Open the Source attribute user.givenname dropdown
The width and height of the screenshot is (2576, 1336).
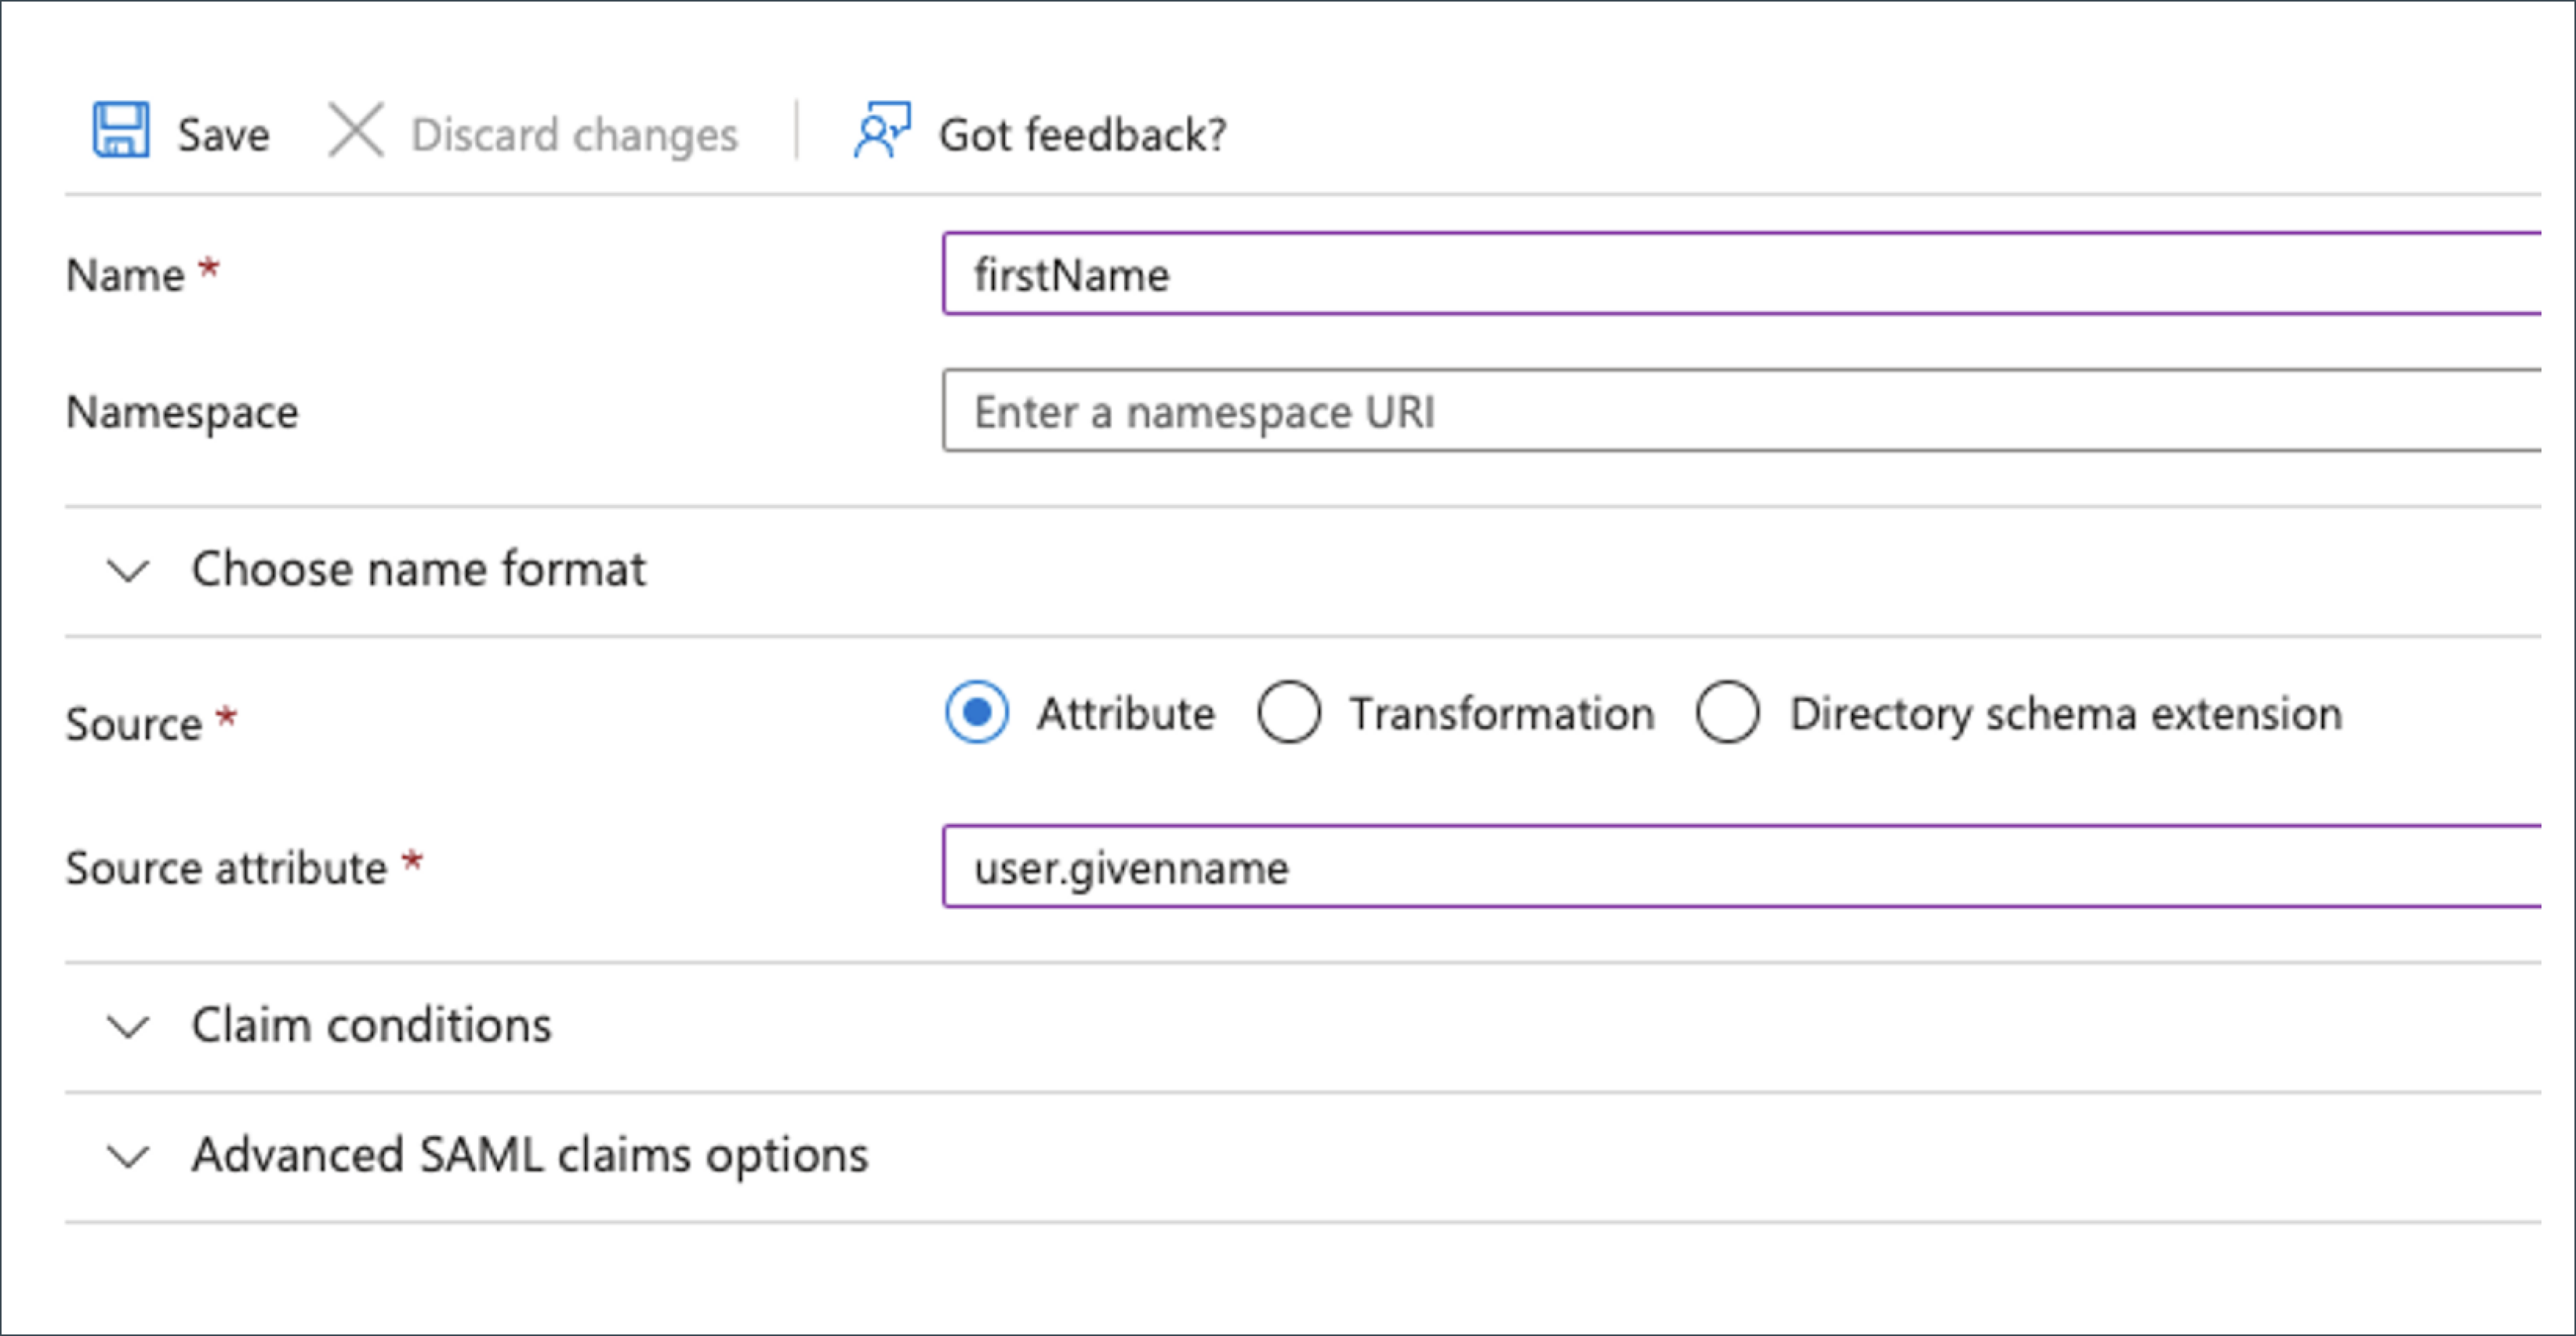1740,867
